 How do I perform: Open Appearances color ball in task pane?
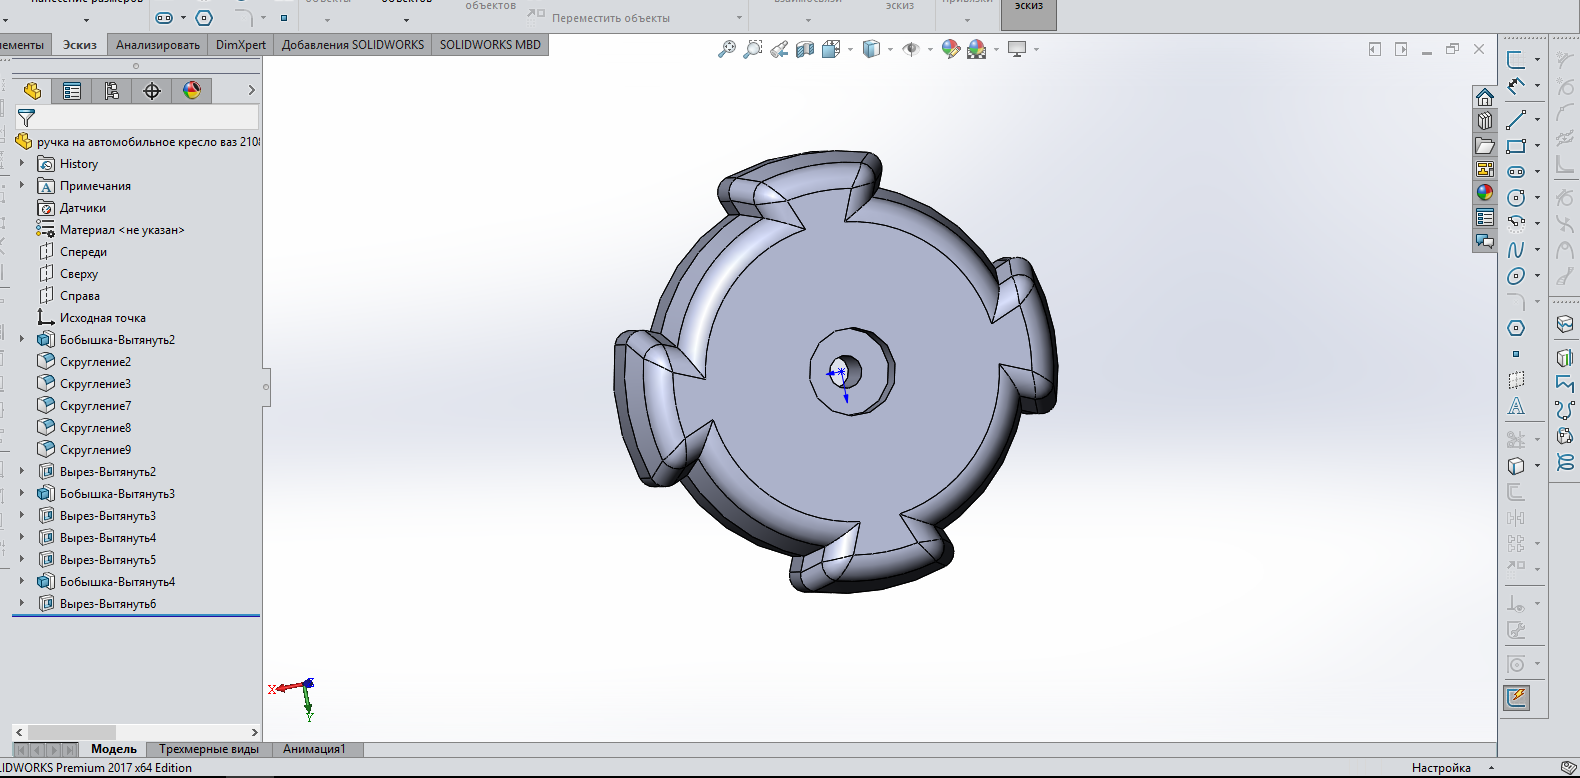(1485, 193)
